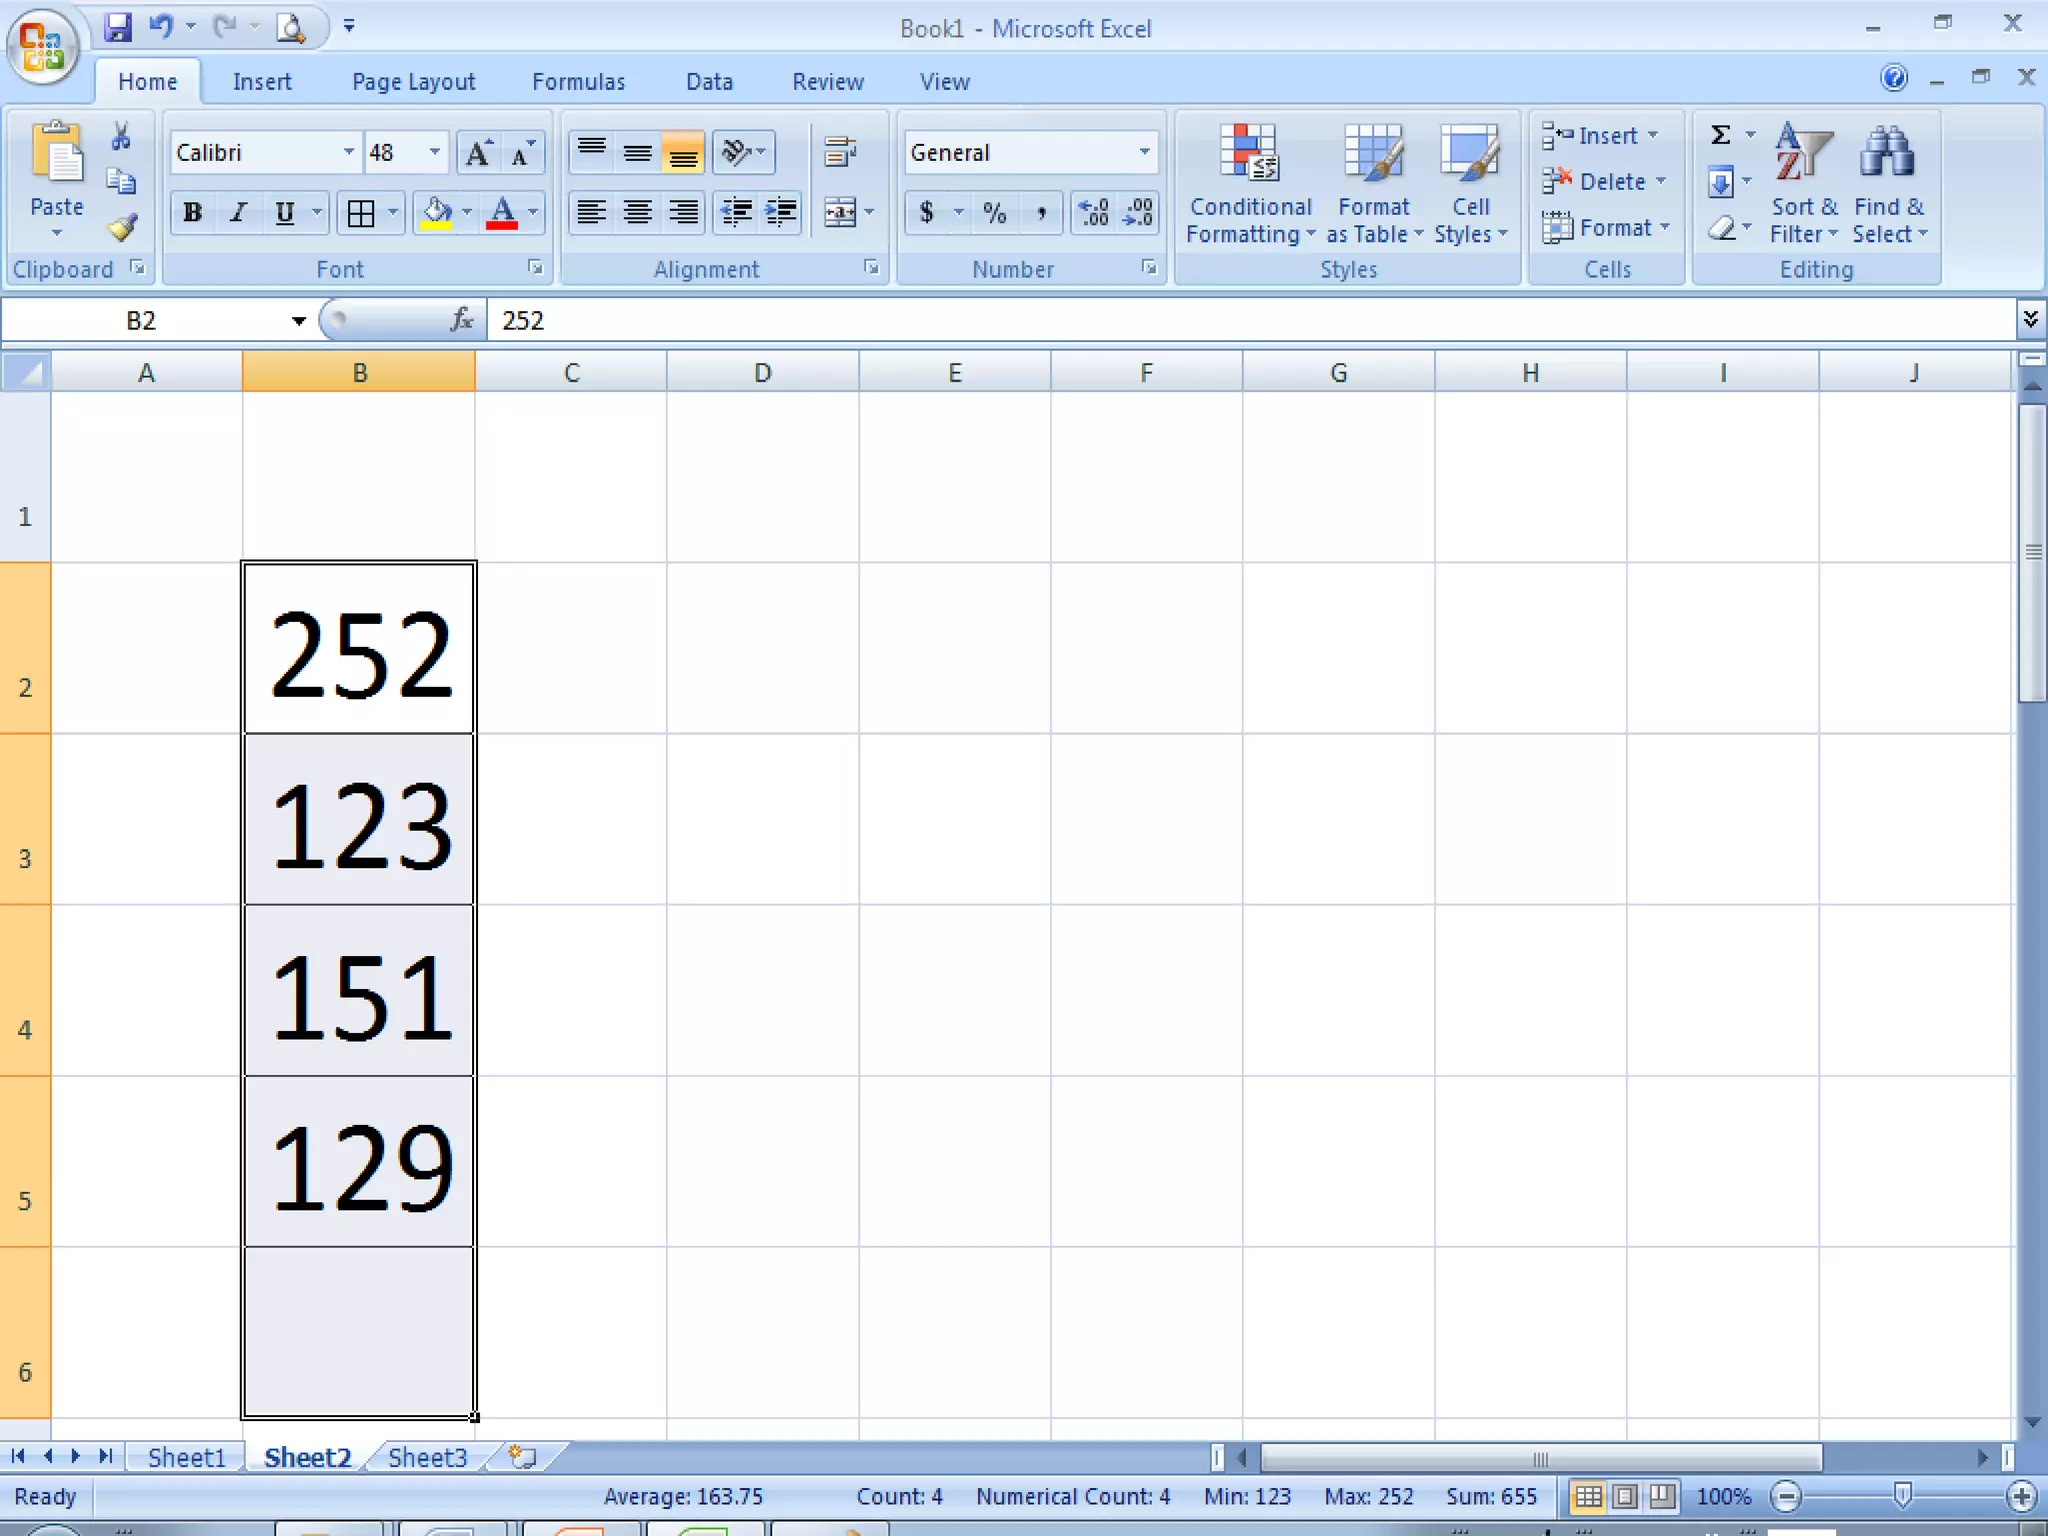Open the font name dropdown
The image size is (2048, 1536).
coord(348,152)
